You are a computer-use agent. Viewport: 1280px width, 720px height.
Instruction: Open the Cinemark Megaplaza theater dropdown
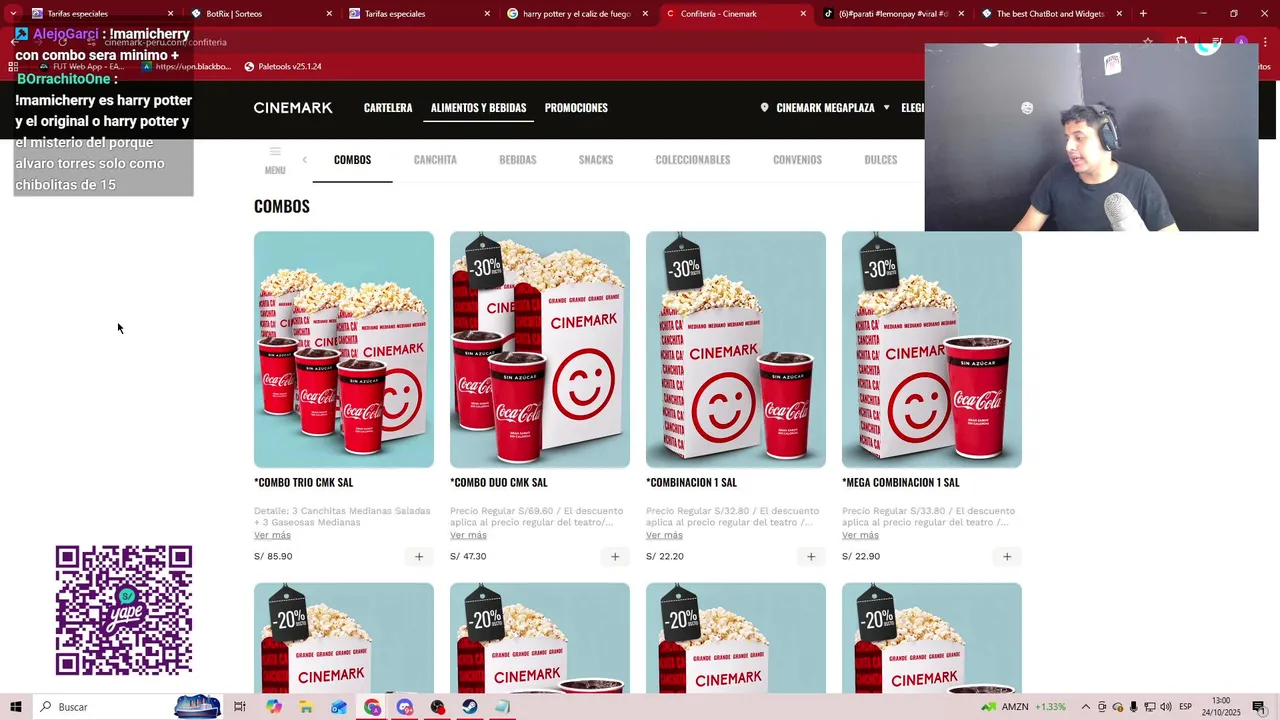pyautogui.click(x=825, y=108)
